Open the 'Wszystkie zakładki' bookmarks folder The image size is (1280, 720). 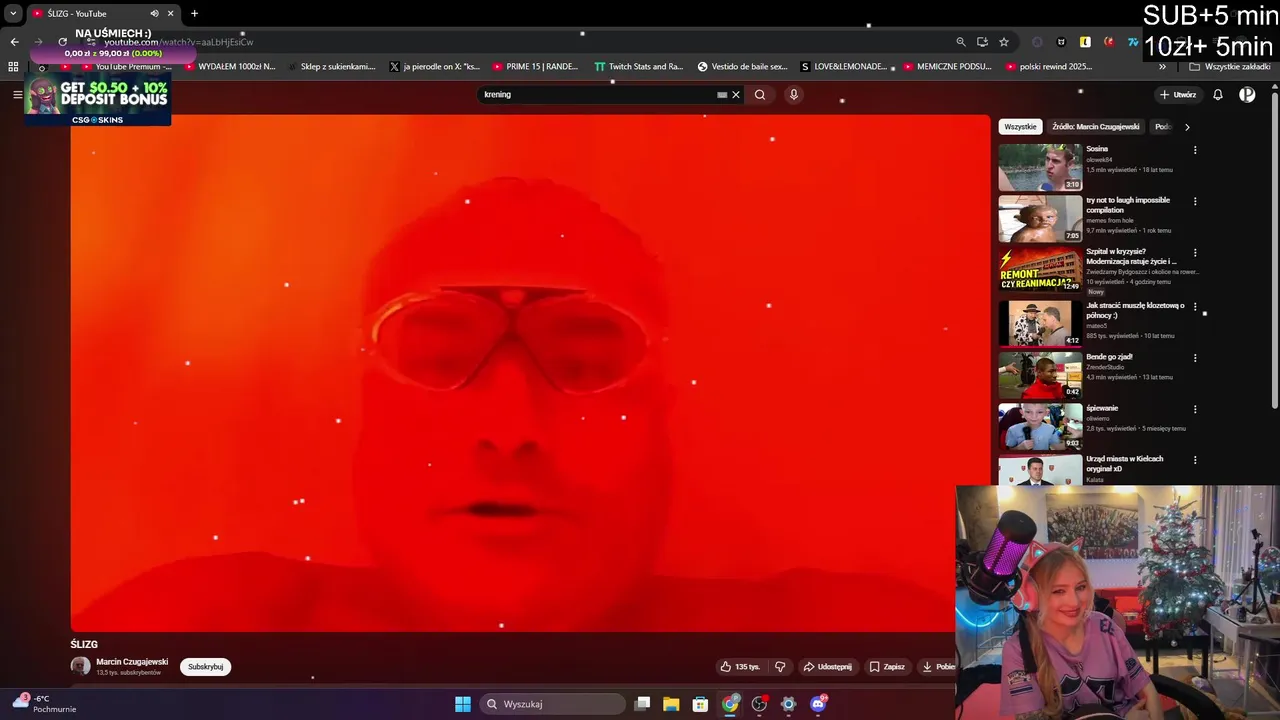coord(1230,67)
